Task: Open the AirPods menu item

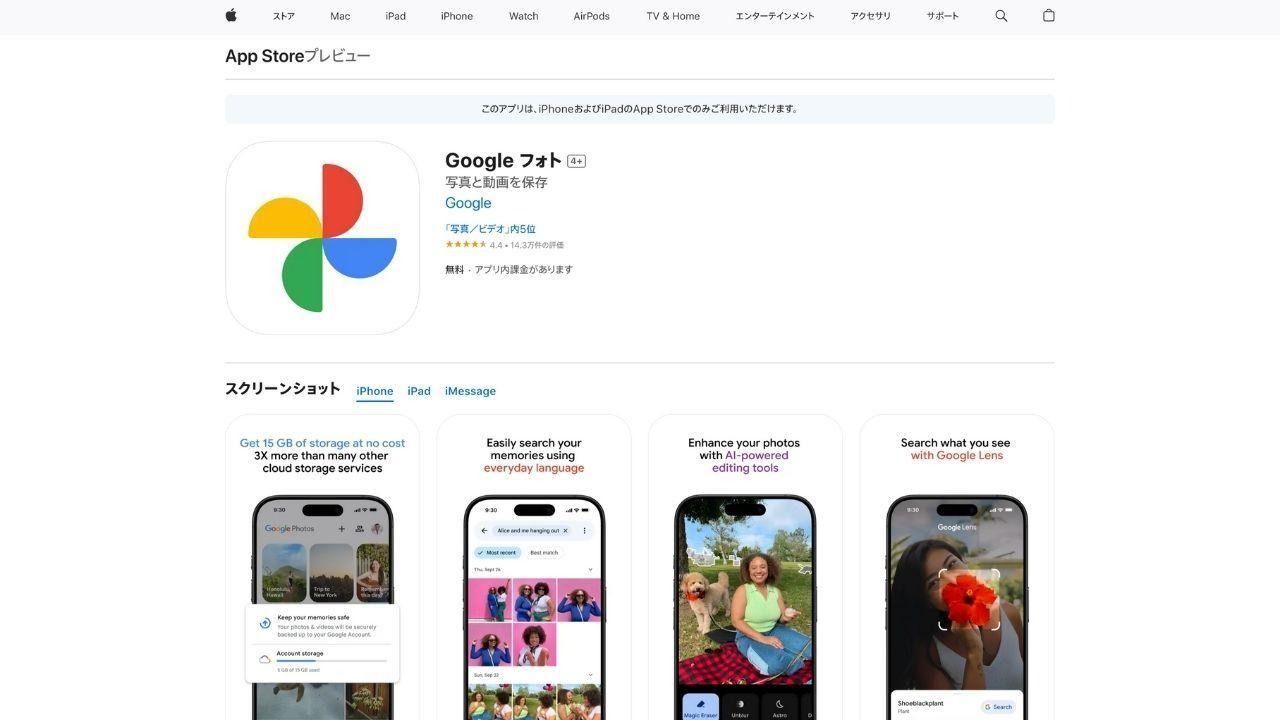Action: [591, 16]
